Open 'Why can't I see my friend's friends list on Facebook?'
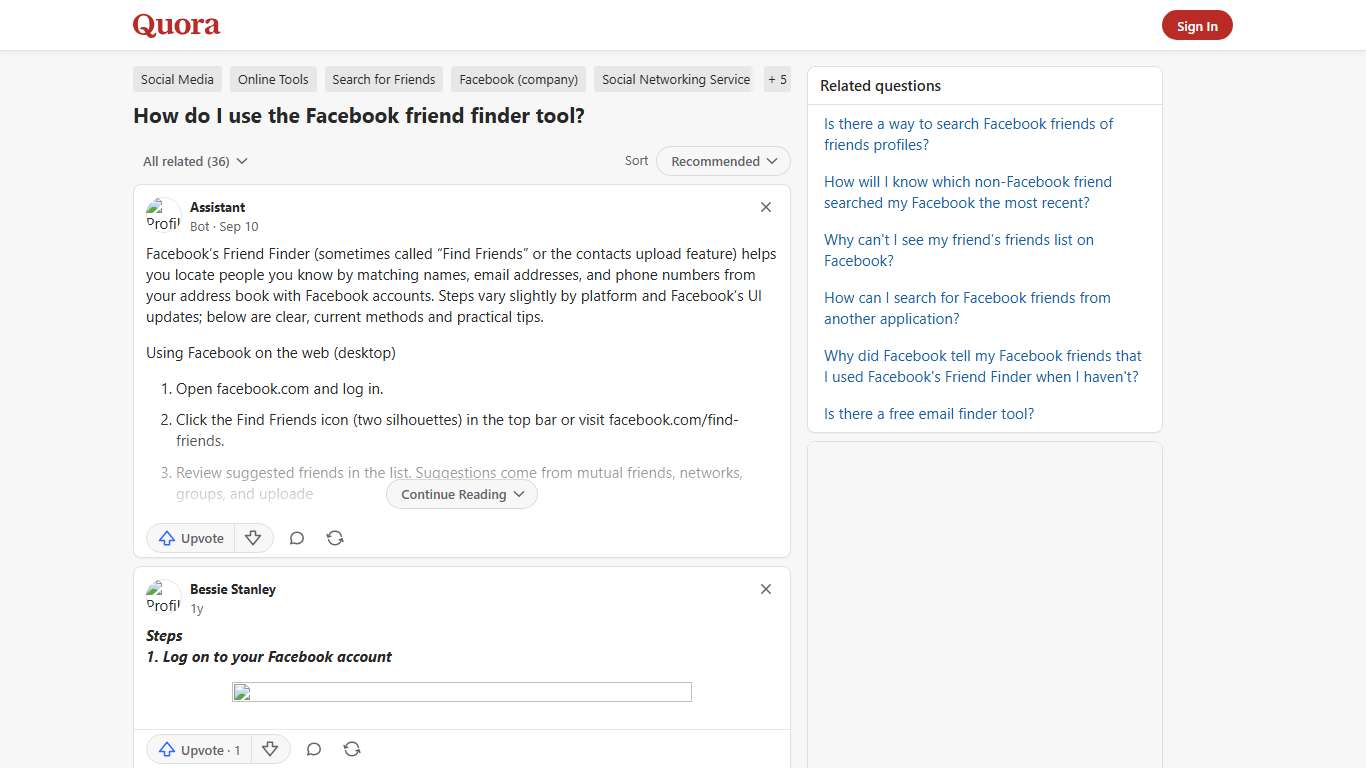1366x768 pixels. tap(958, 250)
